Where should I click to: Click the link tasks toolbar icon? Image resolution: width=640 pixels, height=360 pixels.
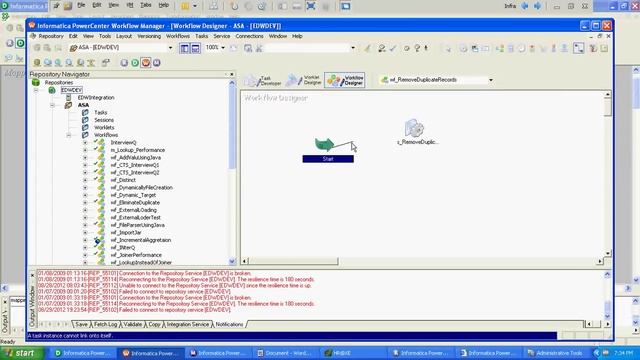tap(579, 48)
